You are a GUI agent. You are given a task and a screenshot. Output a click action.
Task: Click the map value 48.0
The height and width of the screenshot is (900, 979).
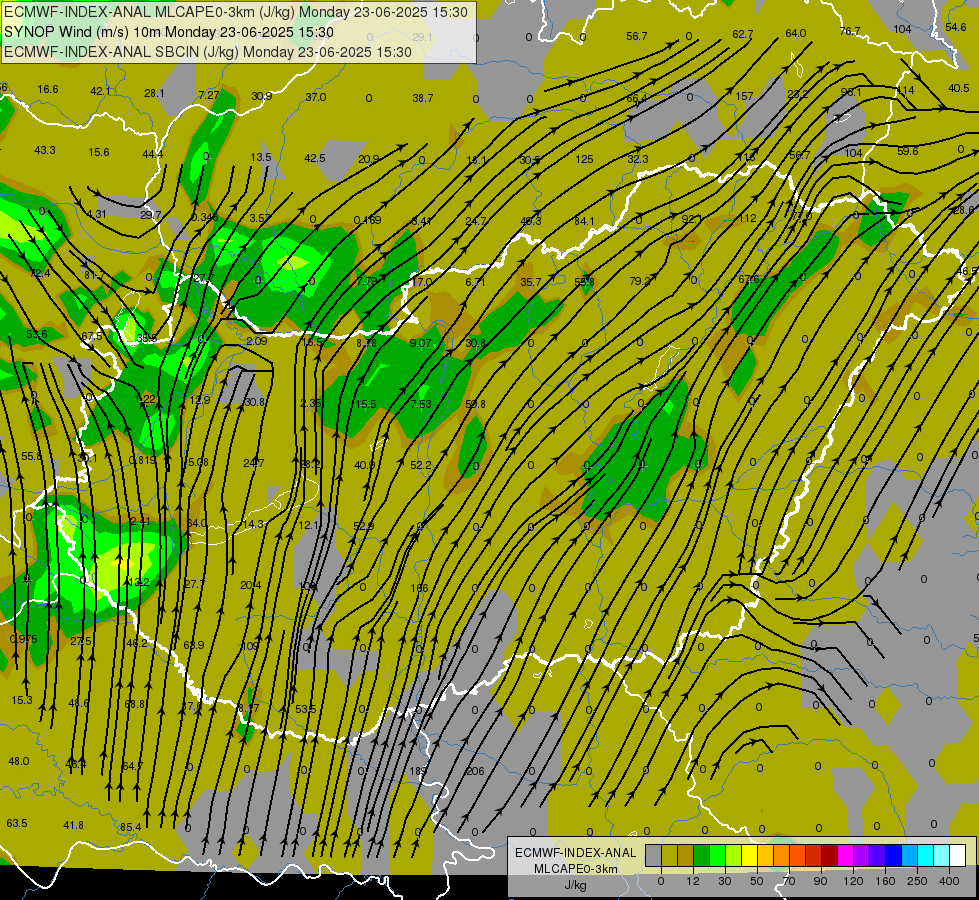click(x=19, y=761)
